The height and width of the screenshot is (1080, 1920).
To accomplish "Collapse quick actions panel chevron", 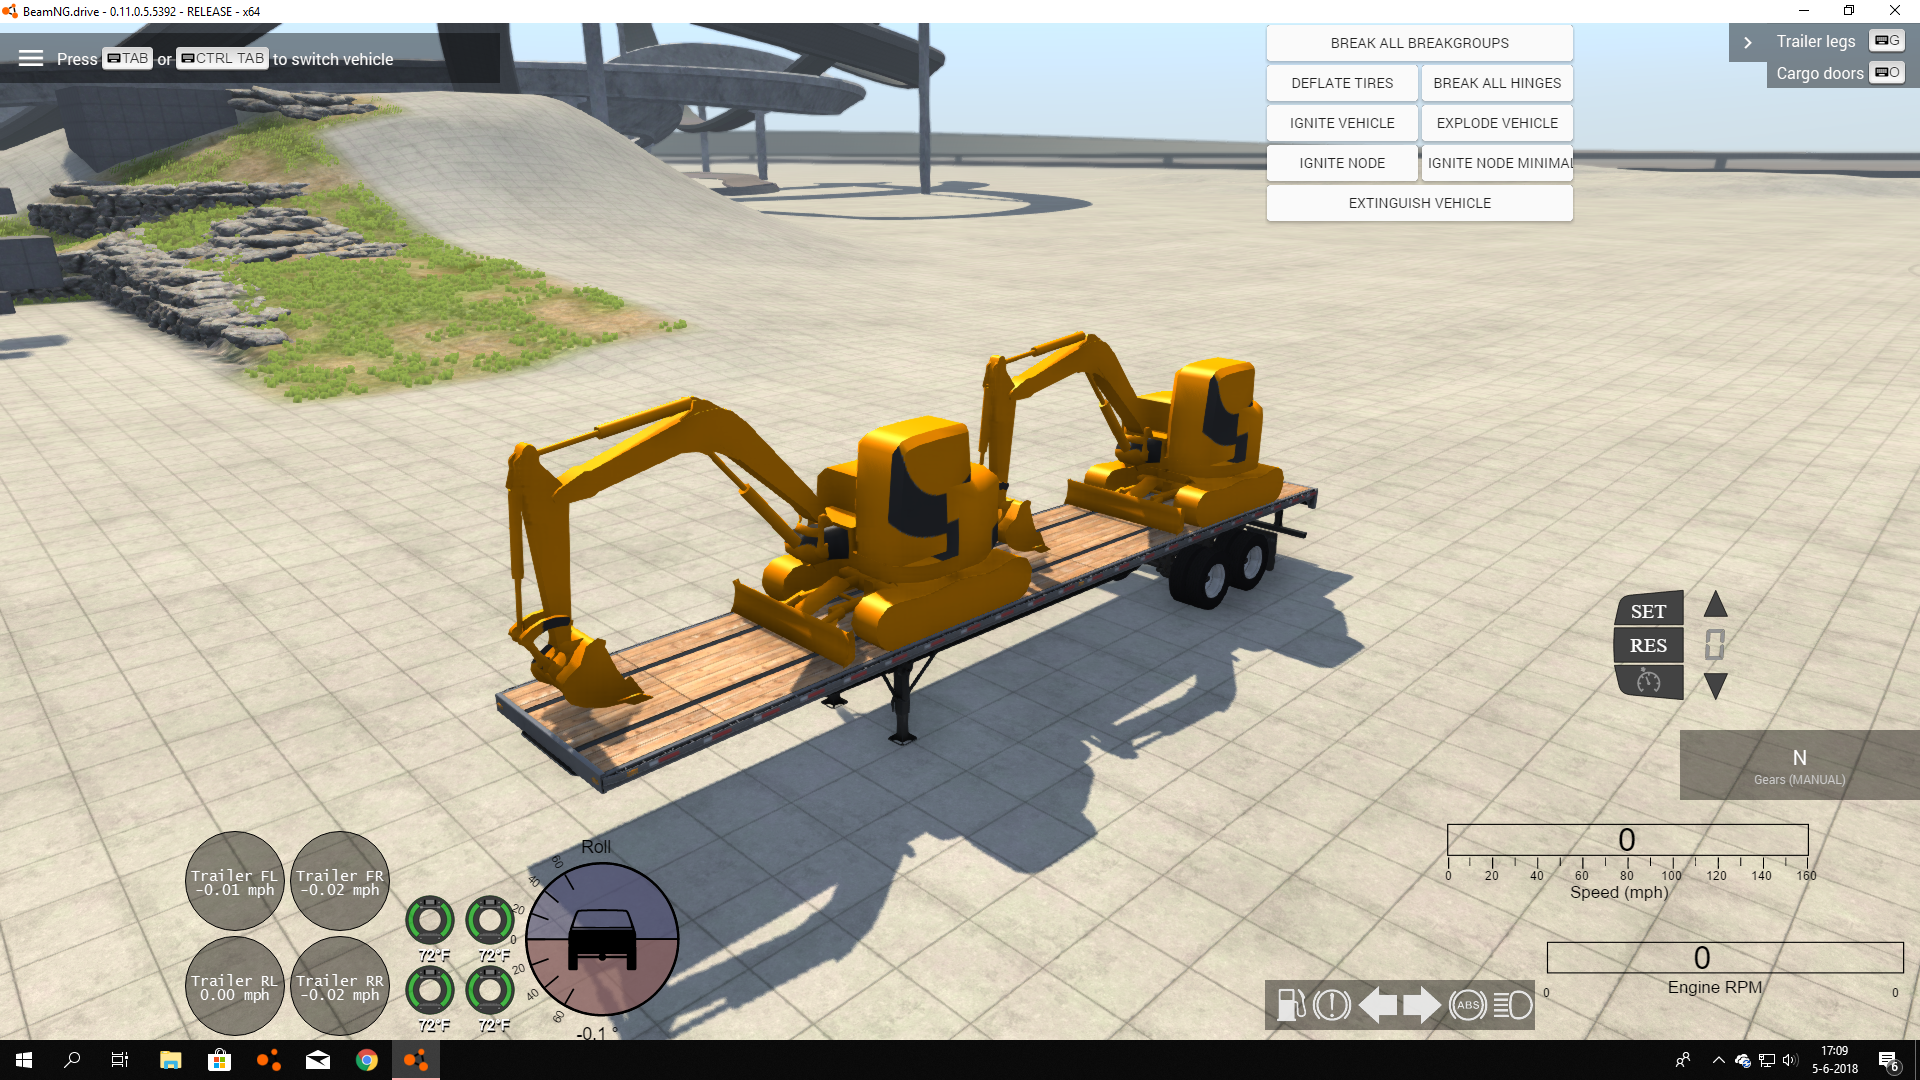I will click(x=1747, y=42).
